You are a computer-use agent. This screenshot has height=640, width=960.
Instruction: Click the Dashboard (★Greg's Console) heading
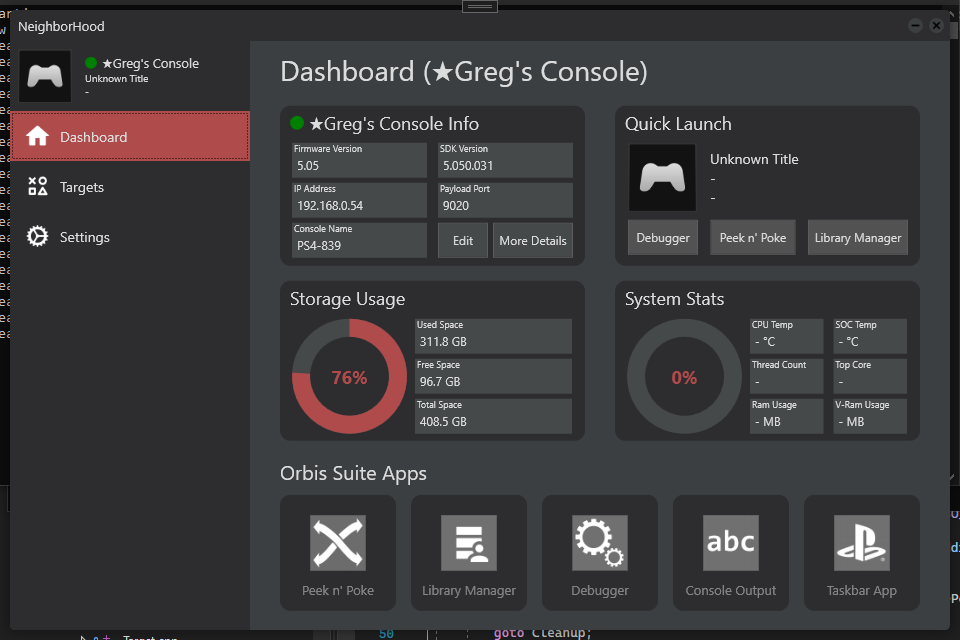coord(463,72)
